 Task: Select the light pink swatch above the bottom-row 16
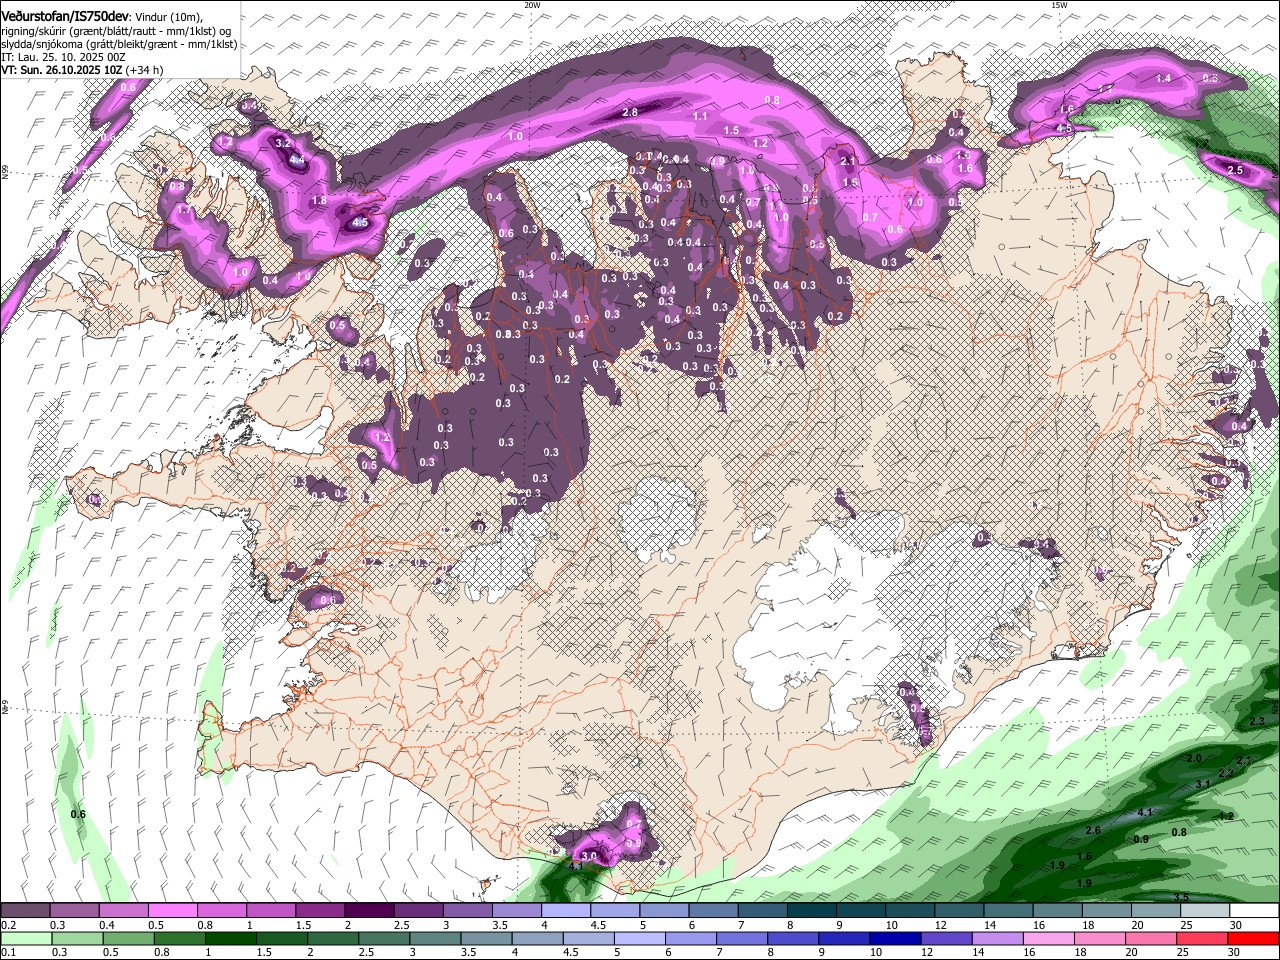(1048, 938)
